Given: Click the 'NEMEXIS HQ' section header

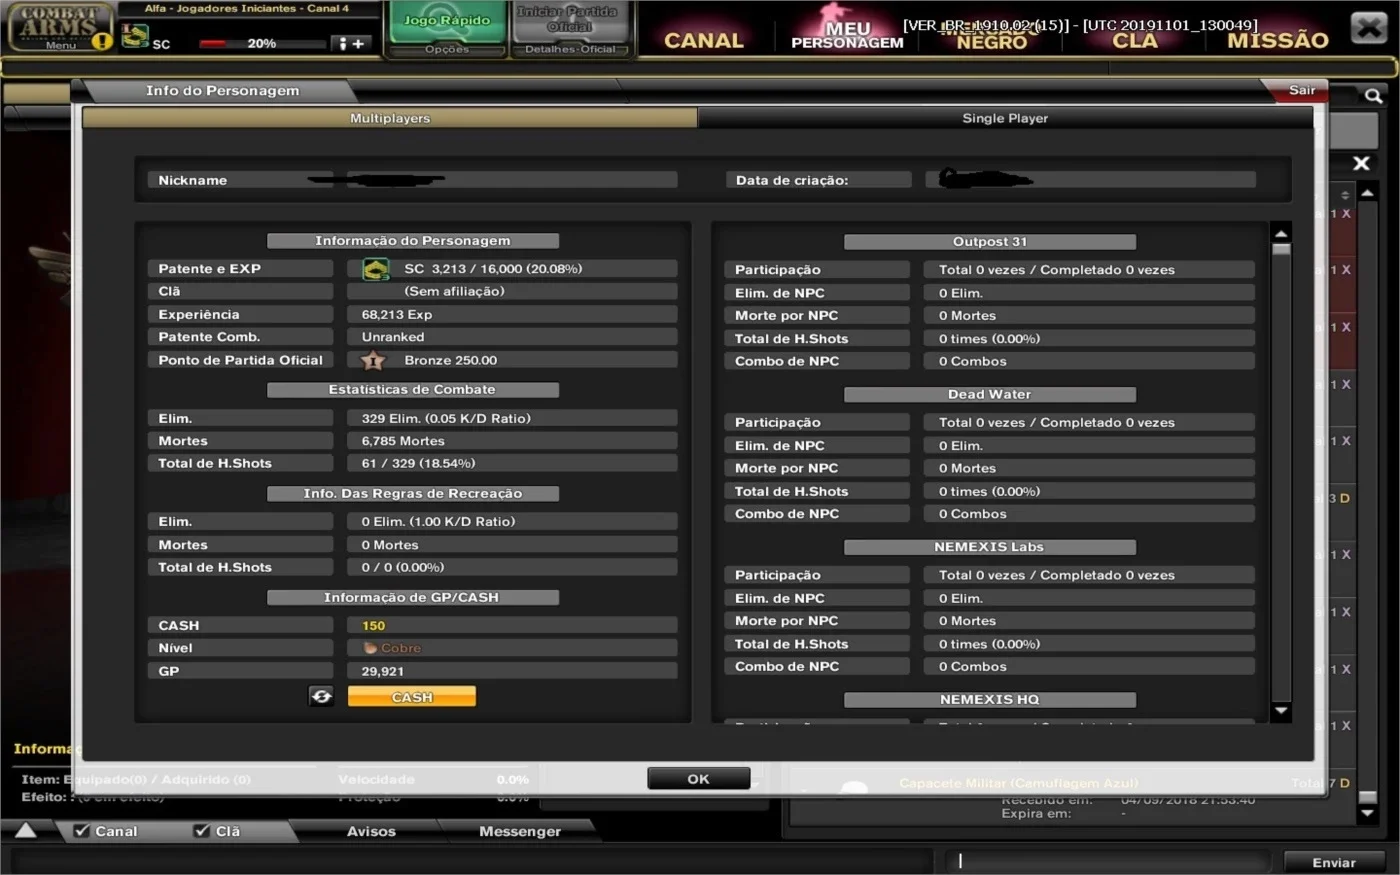Looking at the screenshot, I should point(990,700).
